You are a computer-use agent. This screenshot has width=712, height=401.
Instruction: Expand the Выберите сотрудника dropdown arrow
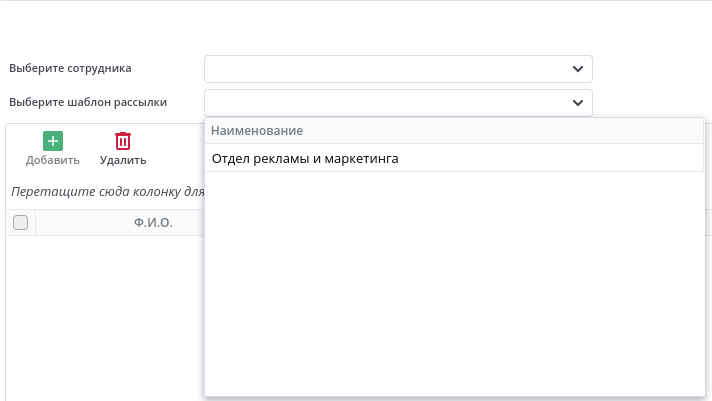(578, 69)
